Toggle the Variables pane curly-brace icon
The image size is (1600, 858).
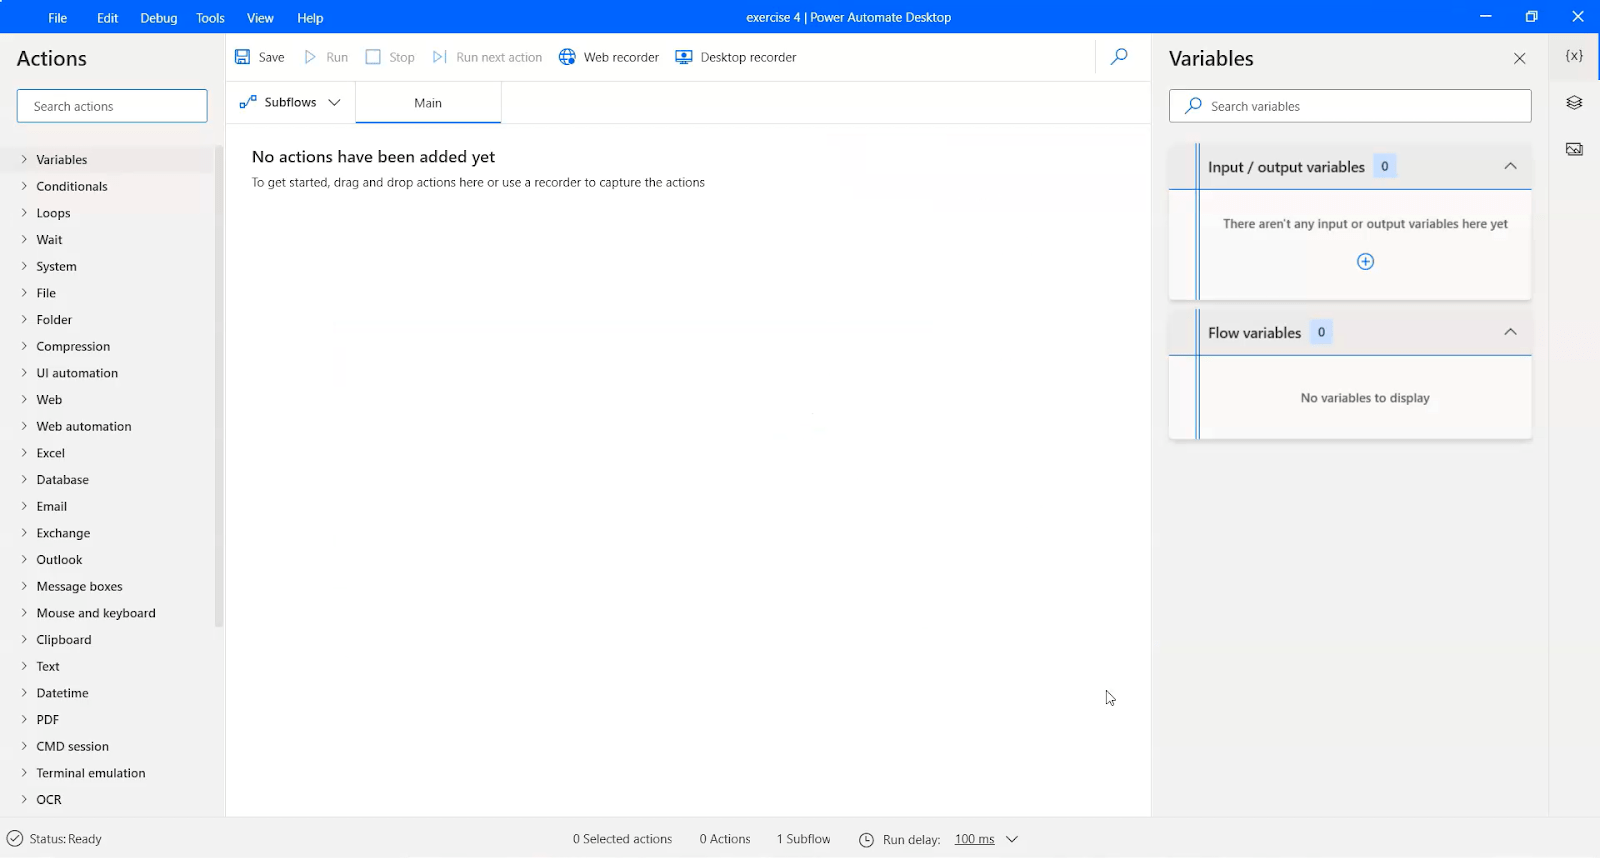point(1574,56)
